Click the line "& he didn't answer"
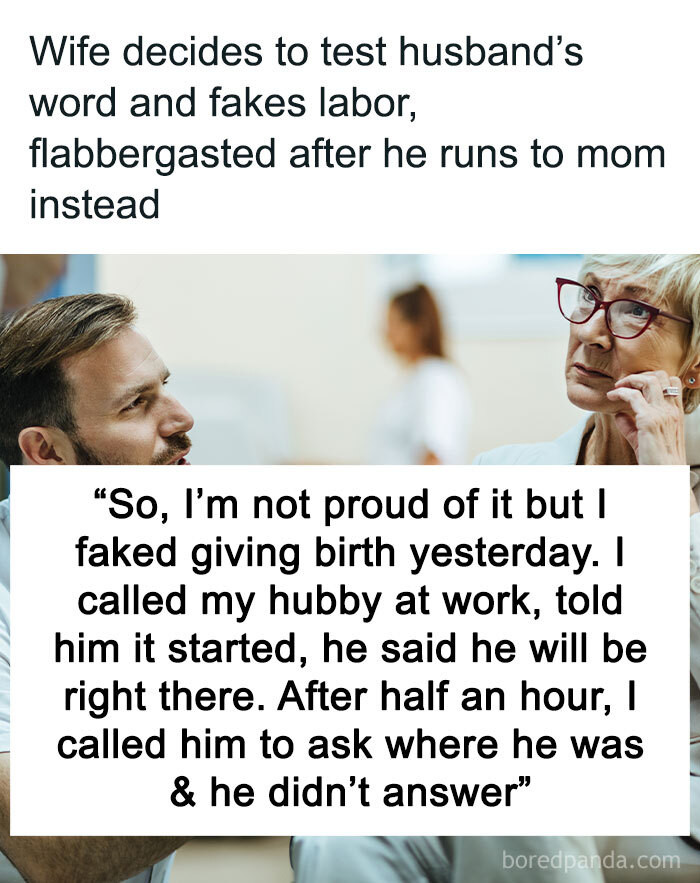 click(x=350, y=793)
